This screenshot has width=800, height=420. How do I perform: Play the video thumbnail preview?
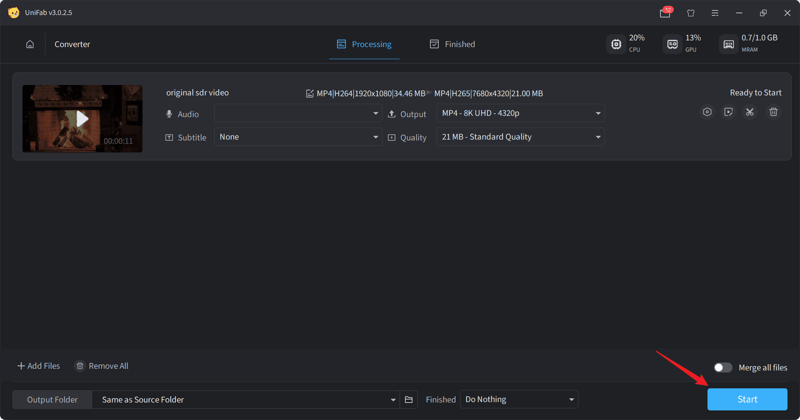[x=82, y=118]
